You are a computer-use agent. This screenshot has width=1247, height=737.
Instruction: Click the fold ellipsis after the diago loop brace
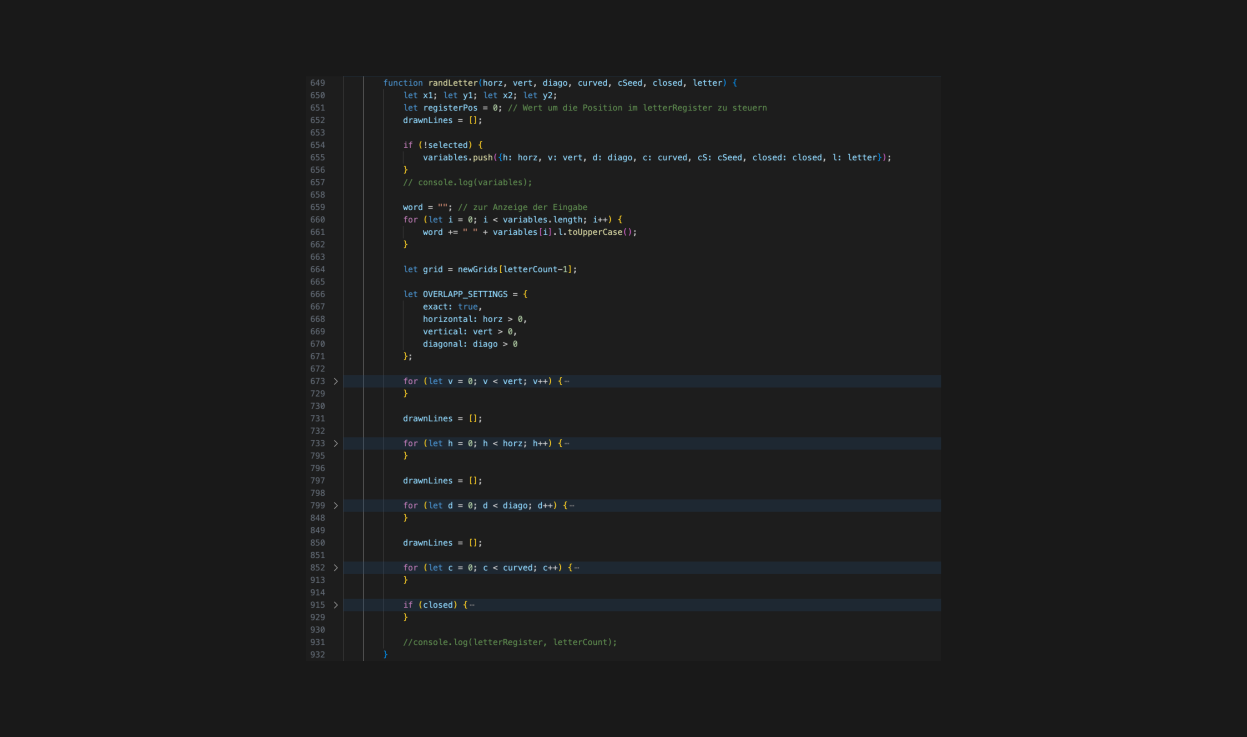(572, 506)
